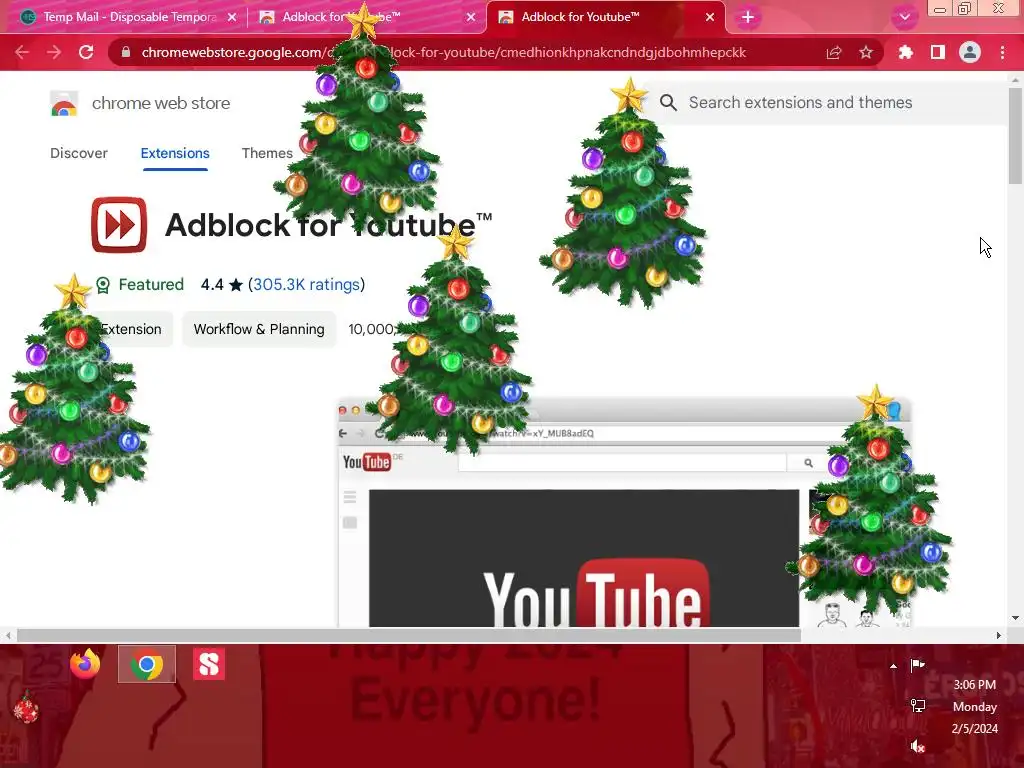1024x768 pixels.
Task: Show hidden system tray icons
Action: [x=893, y=665]
